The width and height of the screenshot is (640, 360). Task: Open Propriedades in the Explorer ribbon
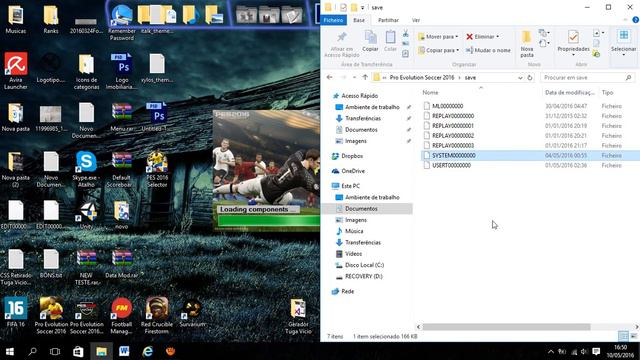coord(573,42)
